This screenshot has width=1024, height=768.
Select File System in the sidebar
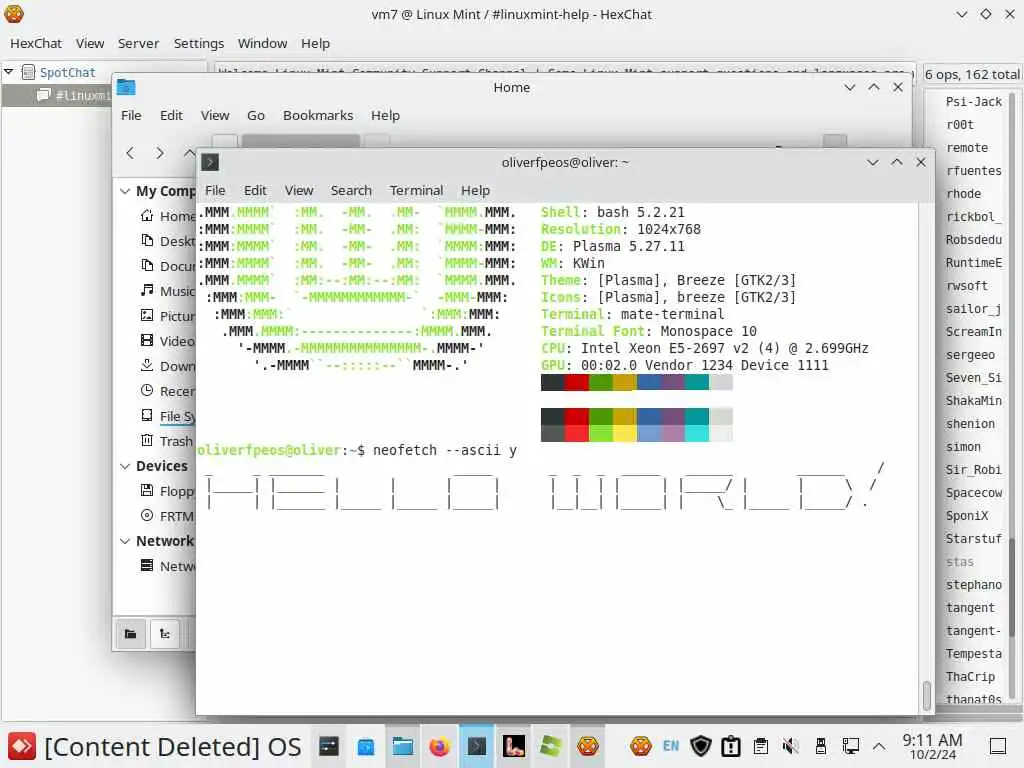pyautogui.click(x=167, y=417)
